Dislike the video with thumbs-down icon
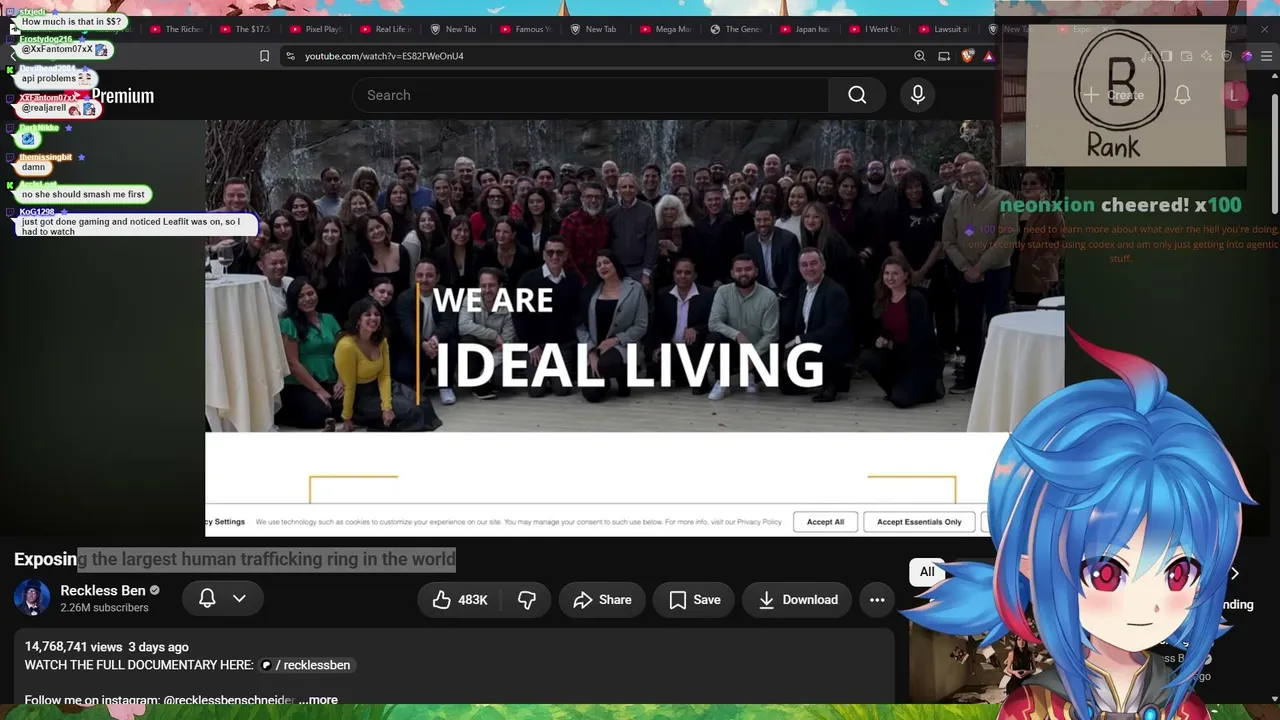 tap(527, 600)
